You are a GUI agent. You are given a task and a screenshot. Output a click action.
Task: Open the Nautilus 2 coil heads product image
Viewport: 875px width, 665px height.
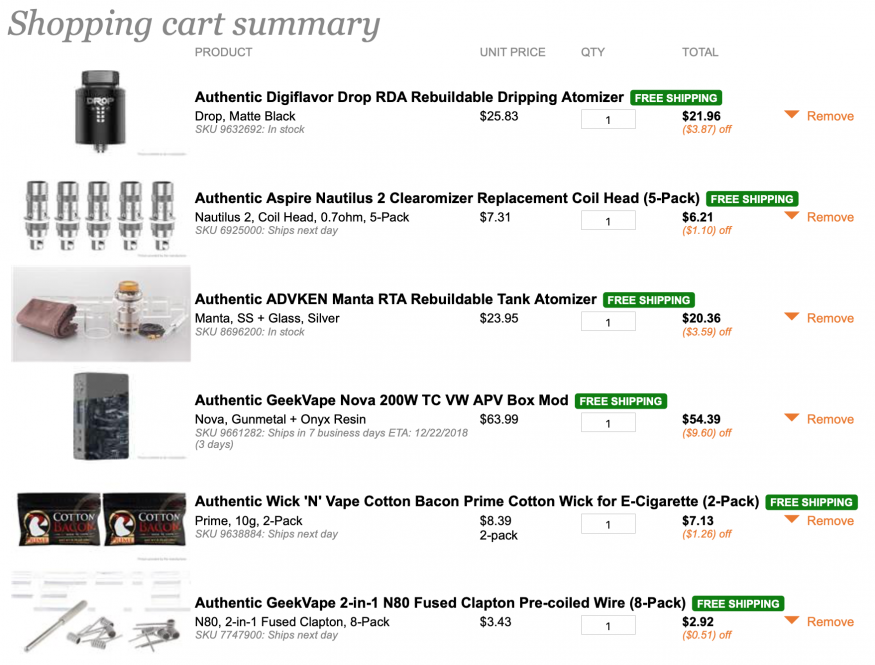pos(101,214)
